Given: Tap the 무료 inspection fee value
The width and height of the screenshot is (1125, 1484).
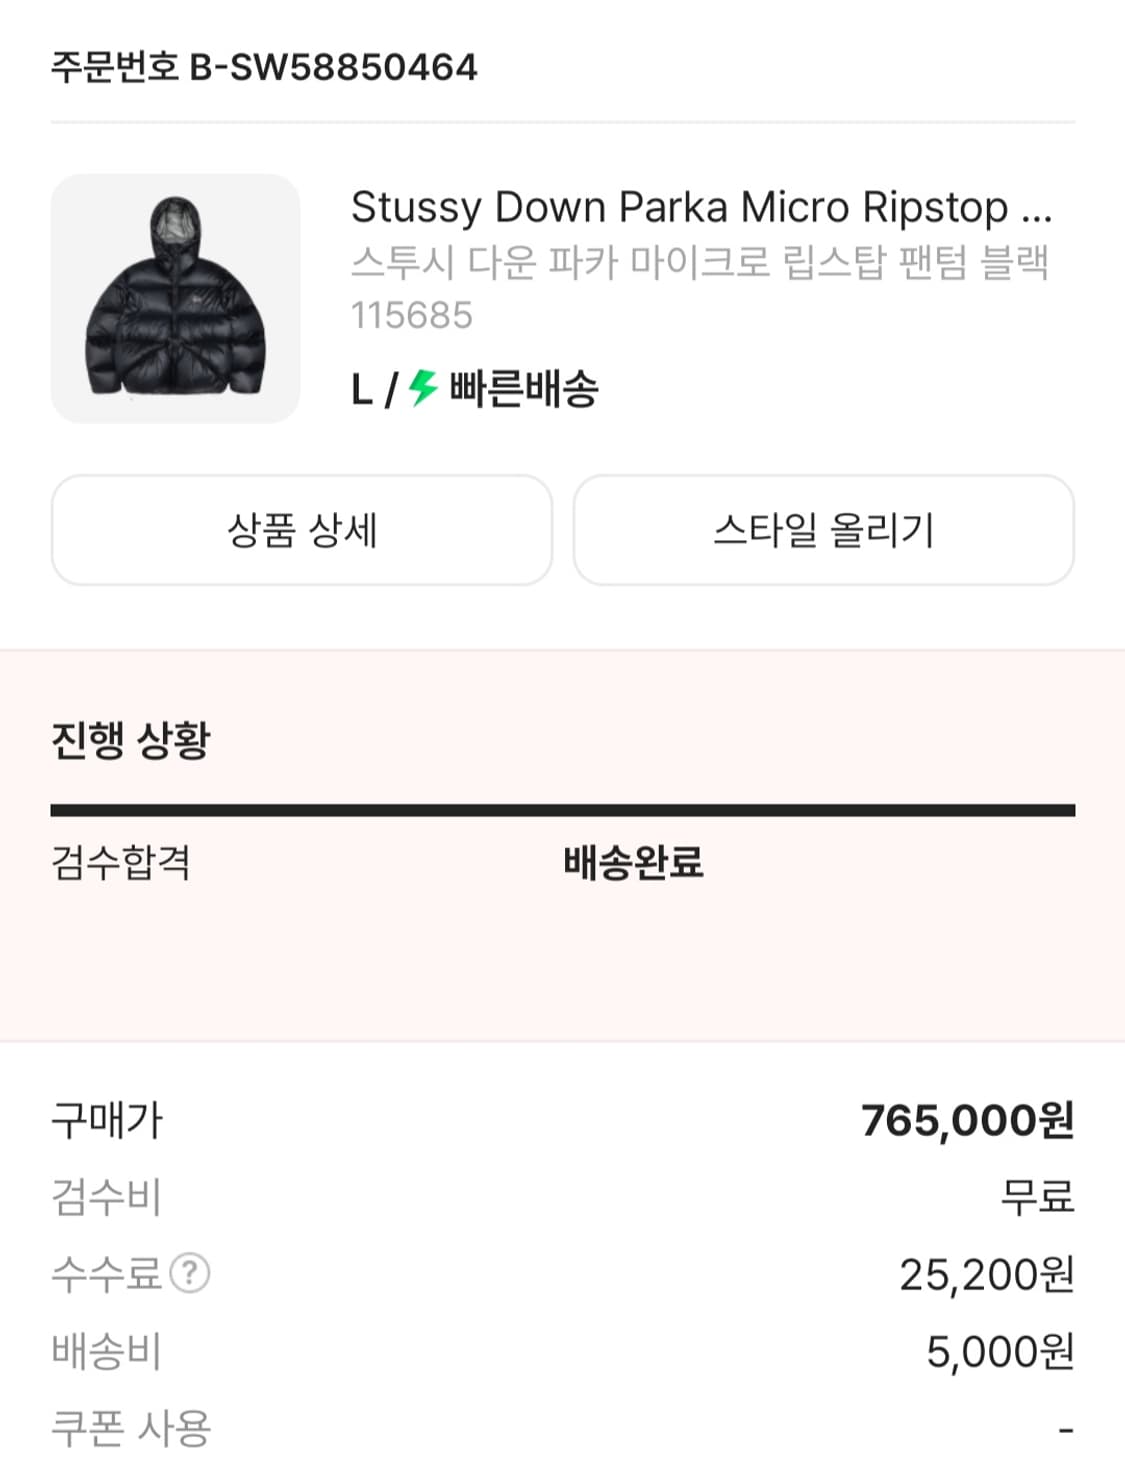Looking at the screenshot, I should tap(1037, 1197).
